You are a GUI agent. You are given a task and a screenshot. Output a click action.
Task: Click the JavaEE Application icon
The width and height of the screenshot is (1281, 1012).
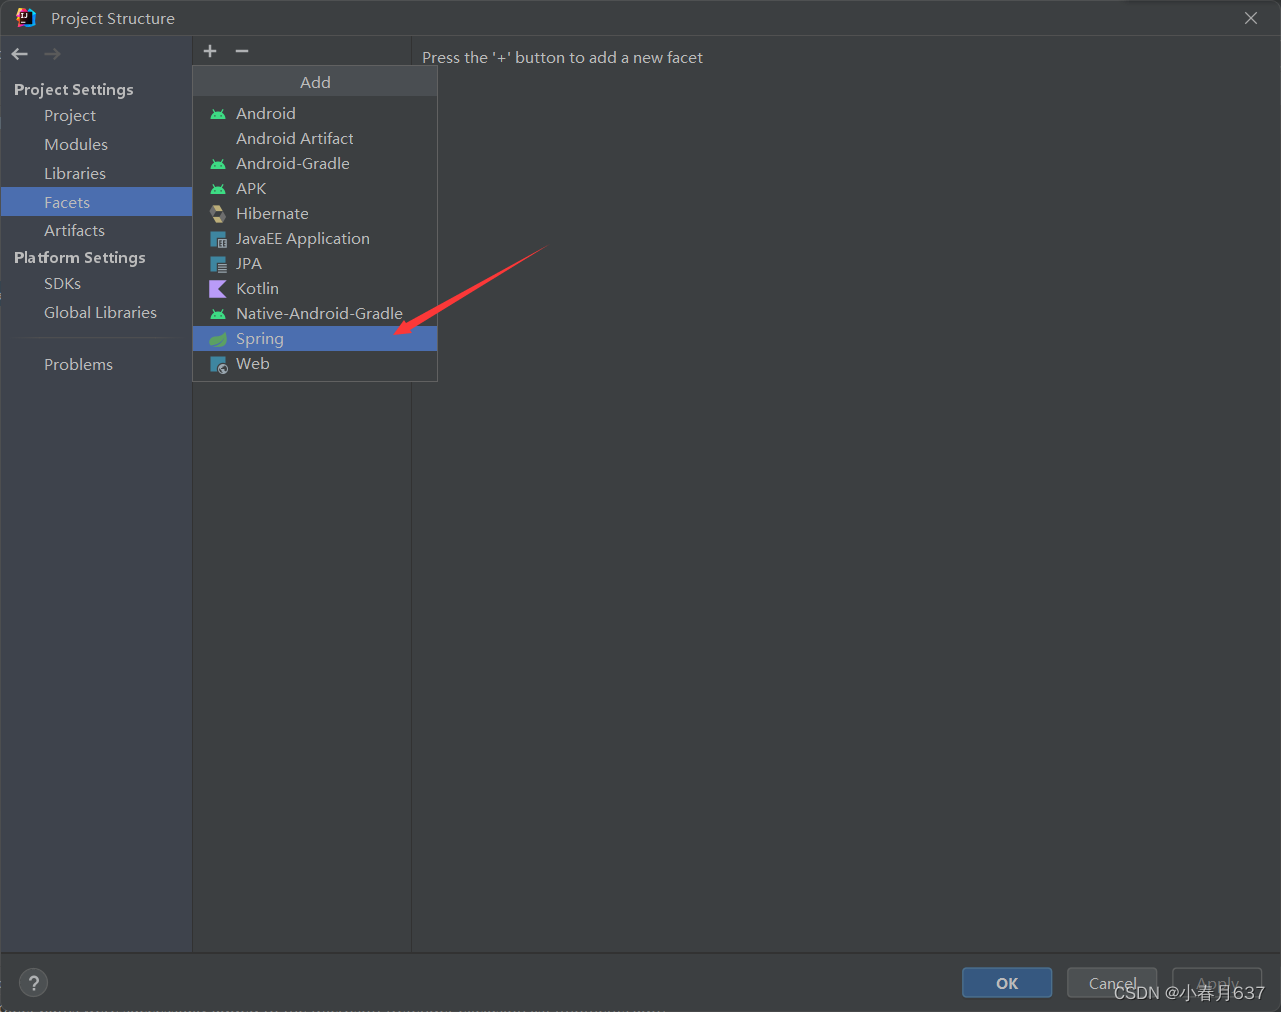pyautogui.click(x=218, y=239)
